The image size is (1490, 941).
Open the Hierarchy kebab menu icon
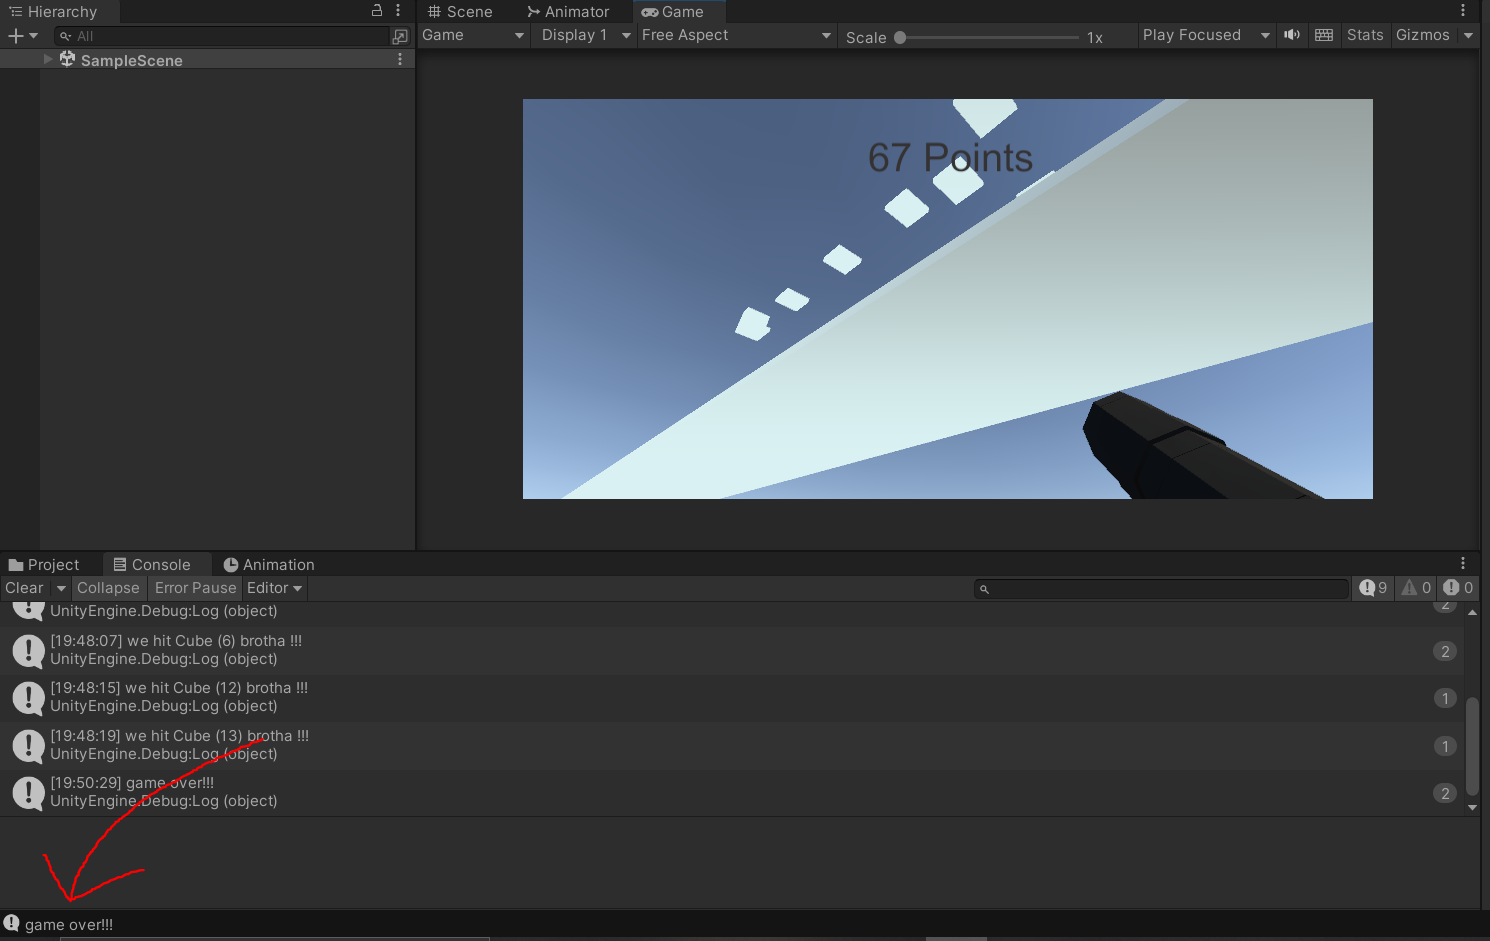point(398,10)
